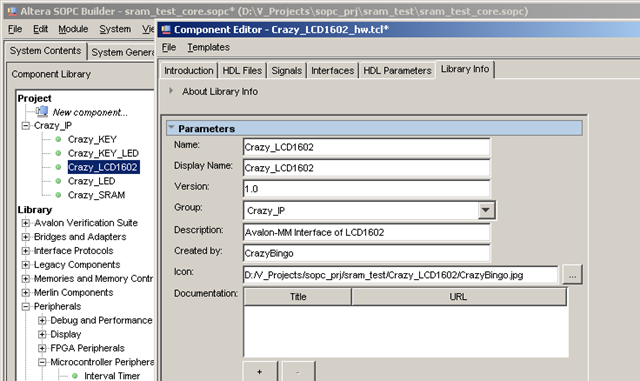640x381 pixels.
Task: Expand the About Library Info section
Action: [x=171, y=91]
